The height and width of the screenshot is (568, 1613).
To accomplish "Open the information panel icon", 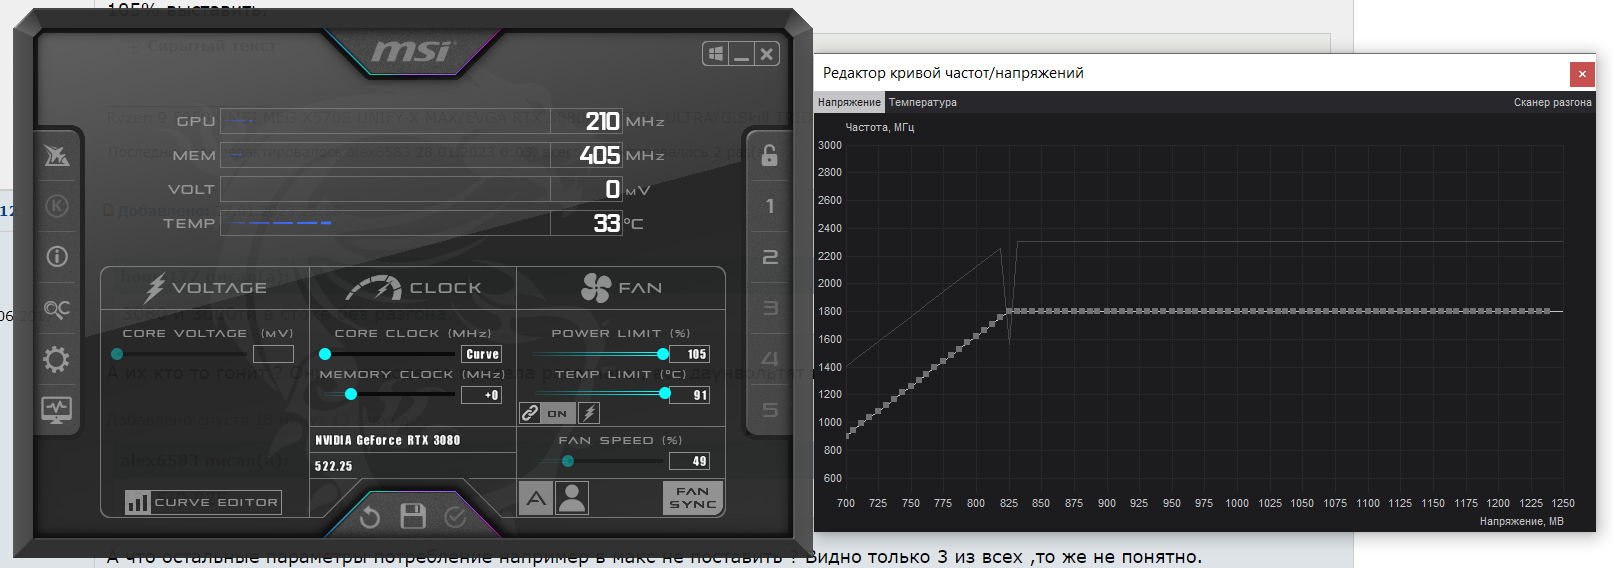I will 57,257.
